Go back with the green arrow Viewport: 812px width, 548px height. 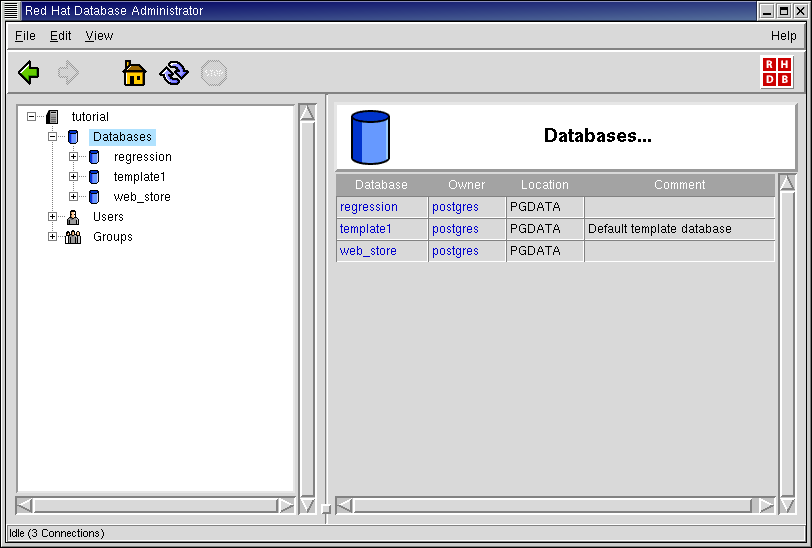(x=28, y=73)
